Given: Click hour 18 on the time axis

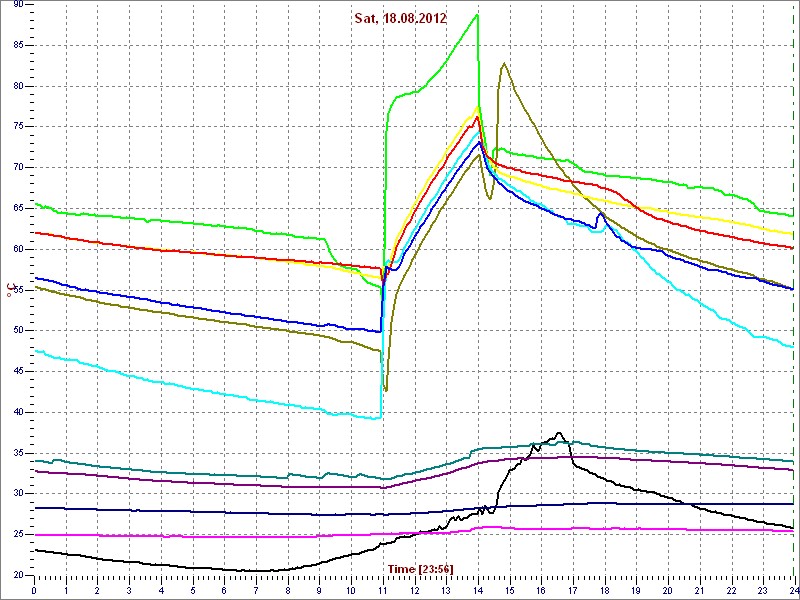Looking at the screenshot, I should click(x=605, y=590).
